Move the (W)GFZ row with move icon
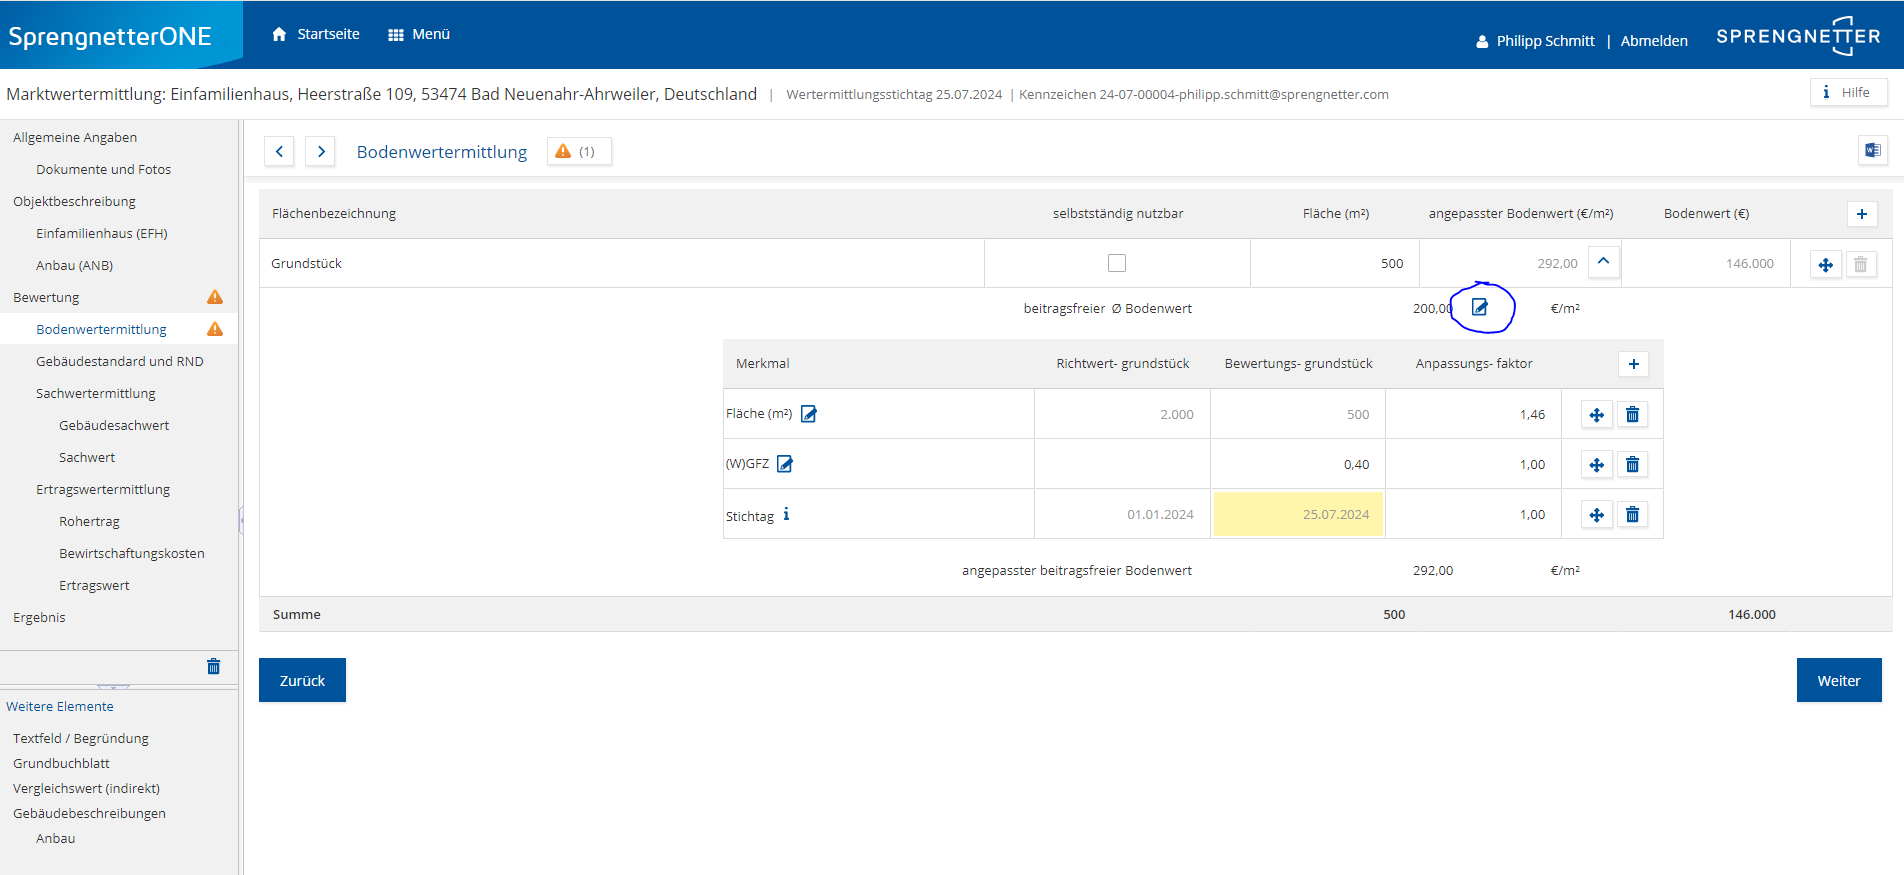 click(x=1596, y=464)
